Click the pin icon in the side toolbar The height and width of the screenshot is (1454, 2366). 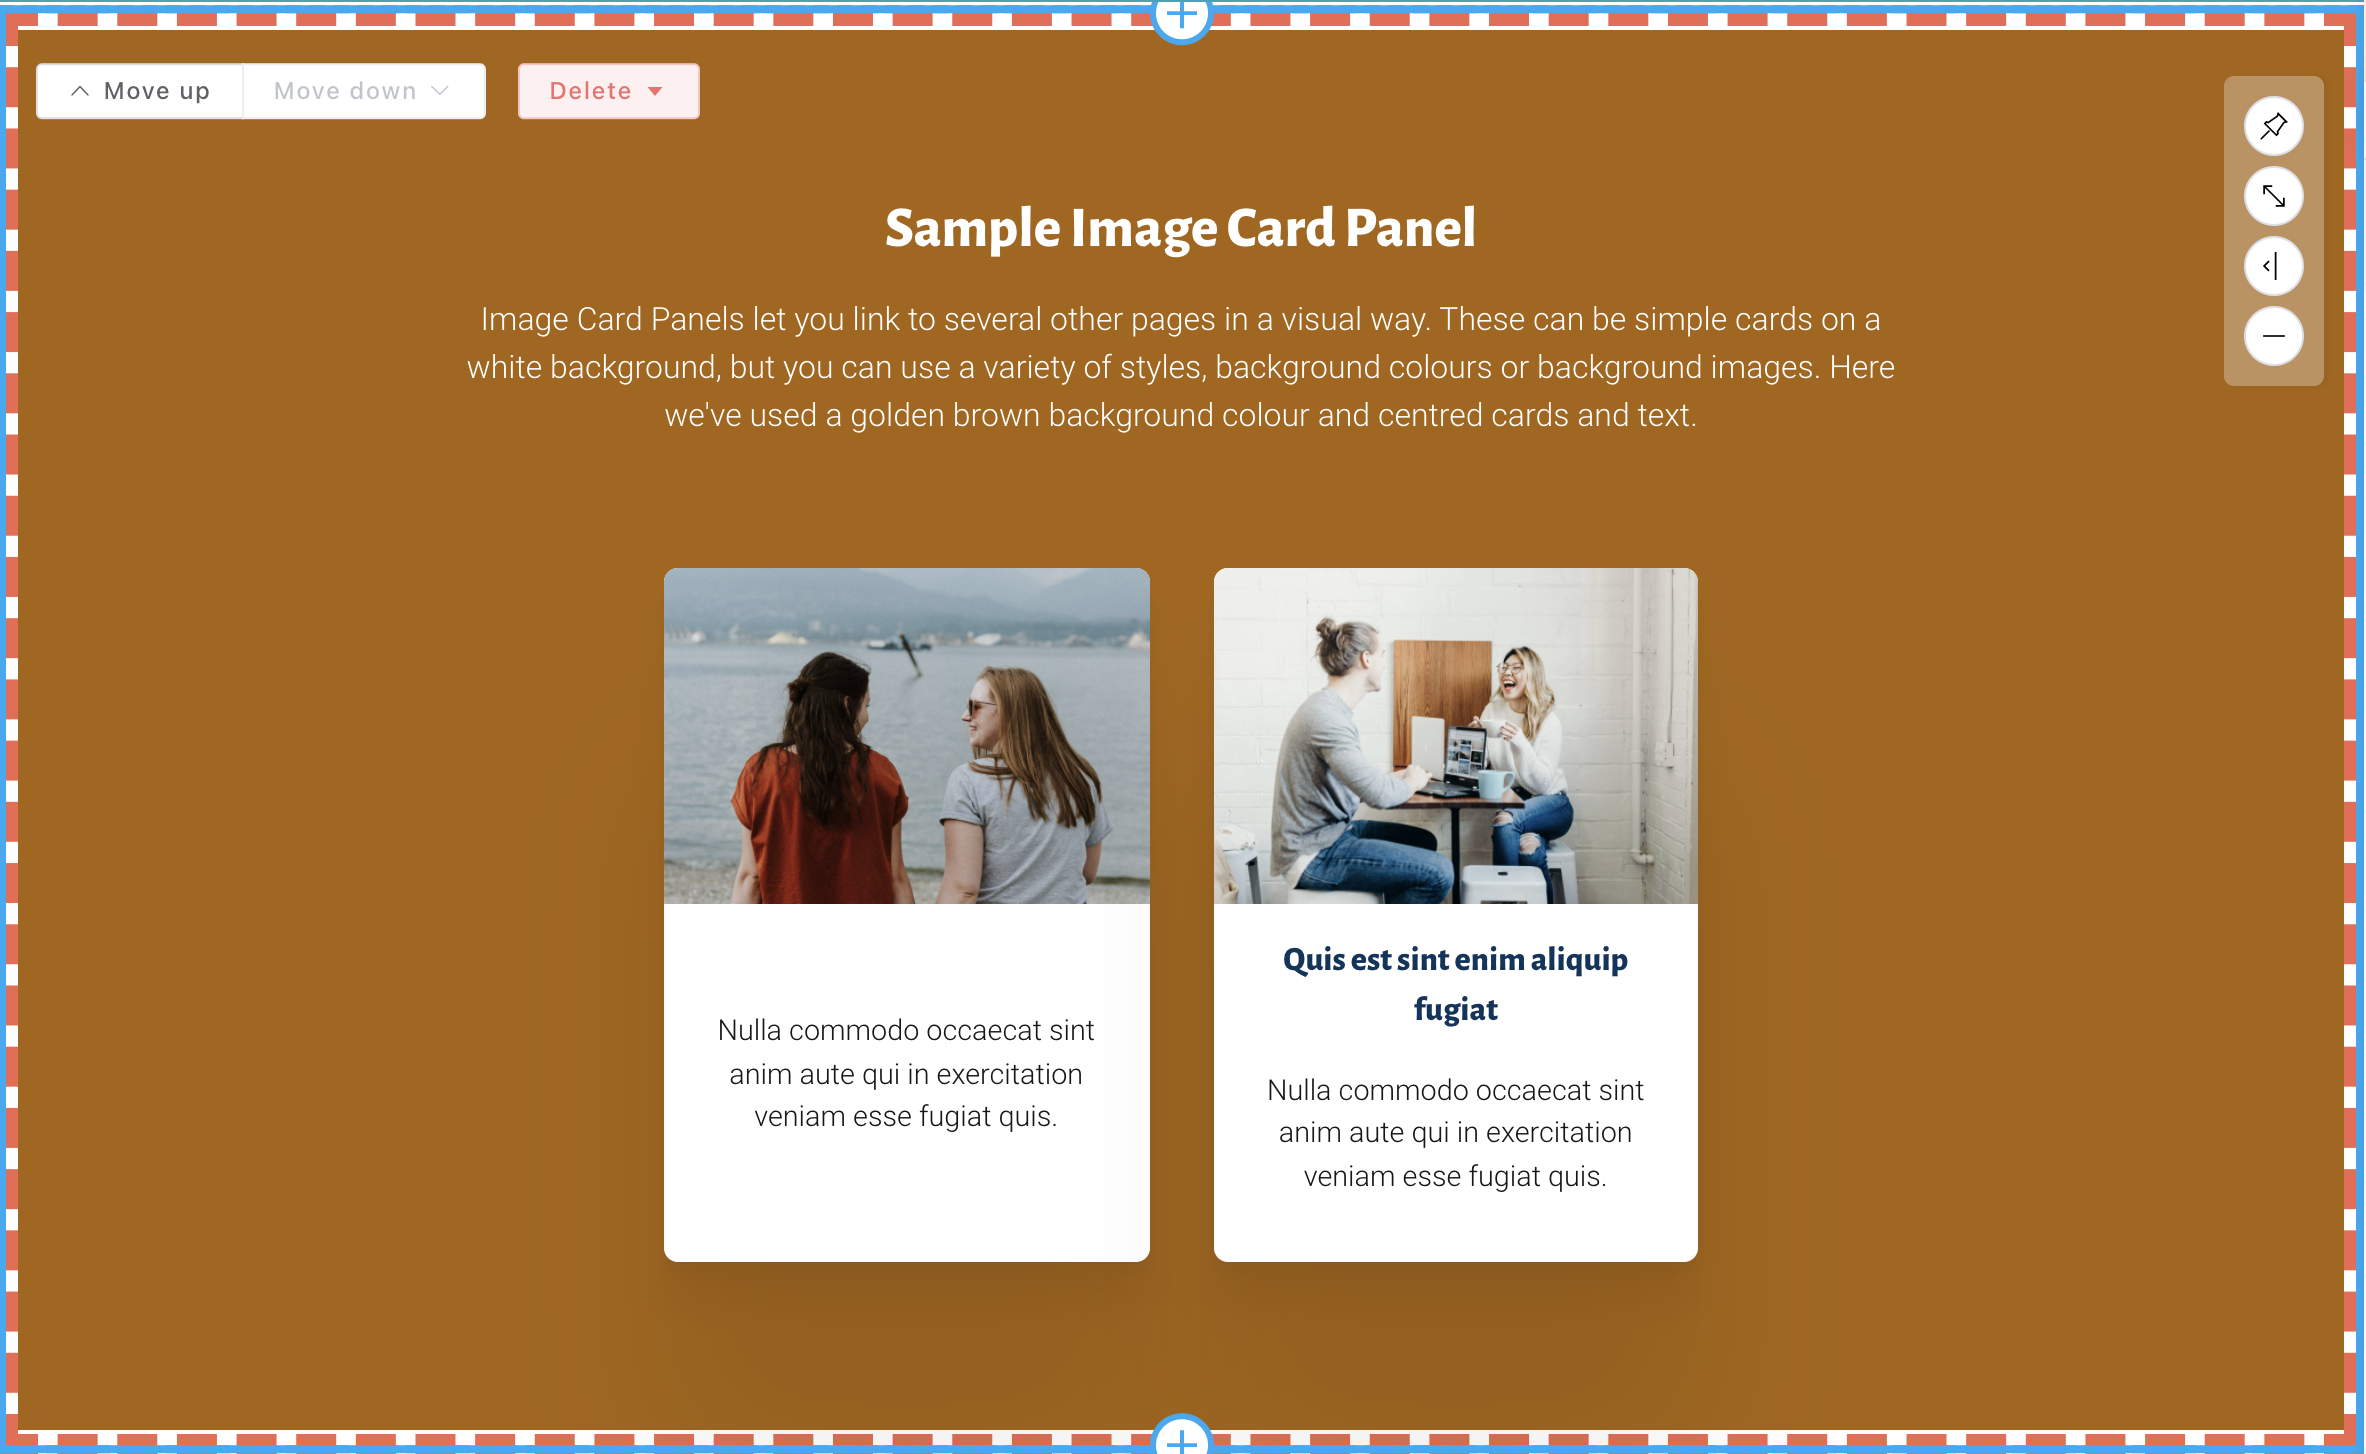tap(2273, 126)
